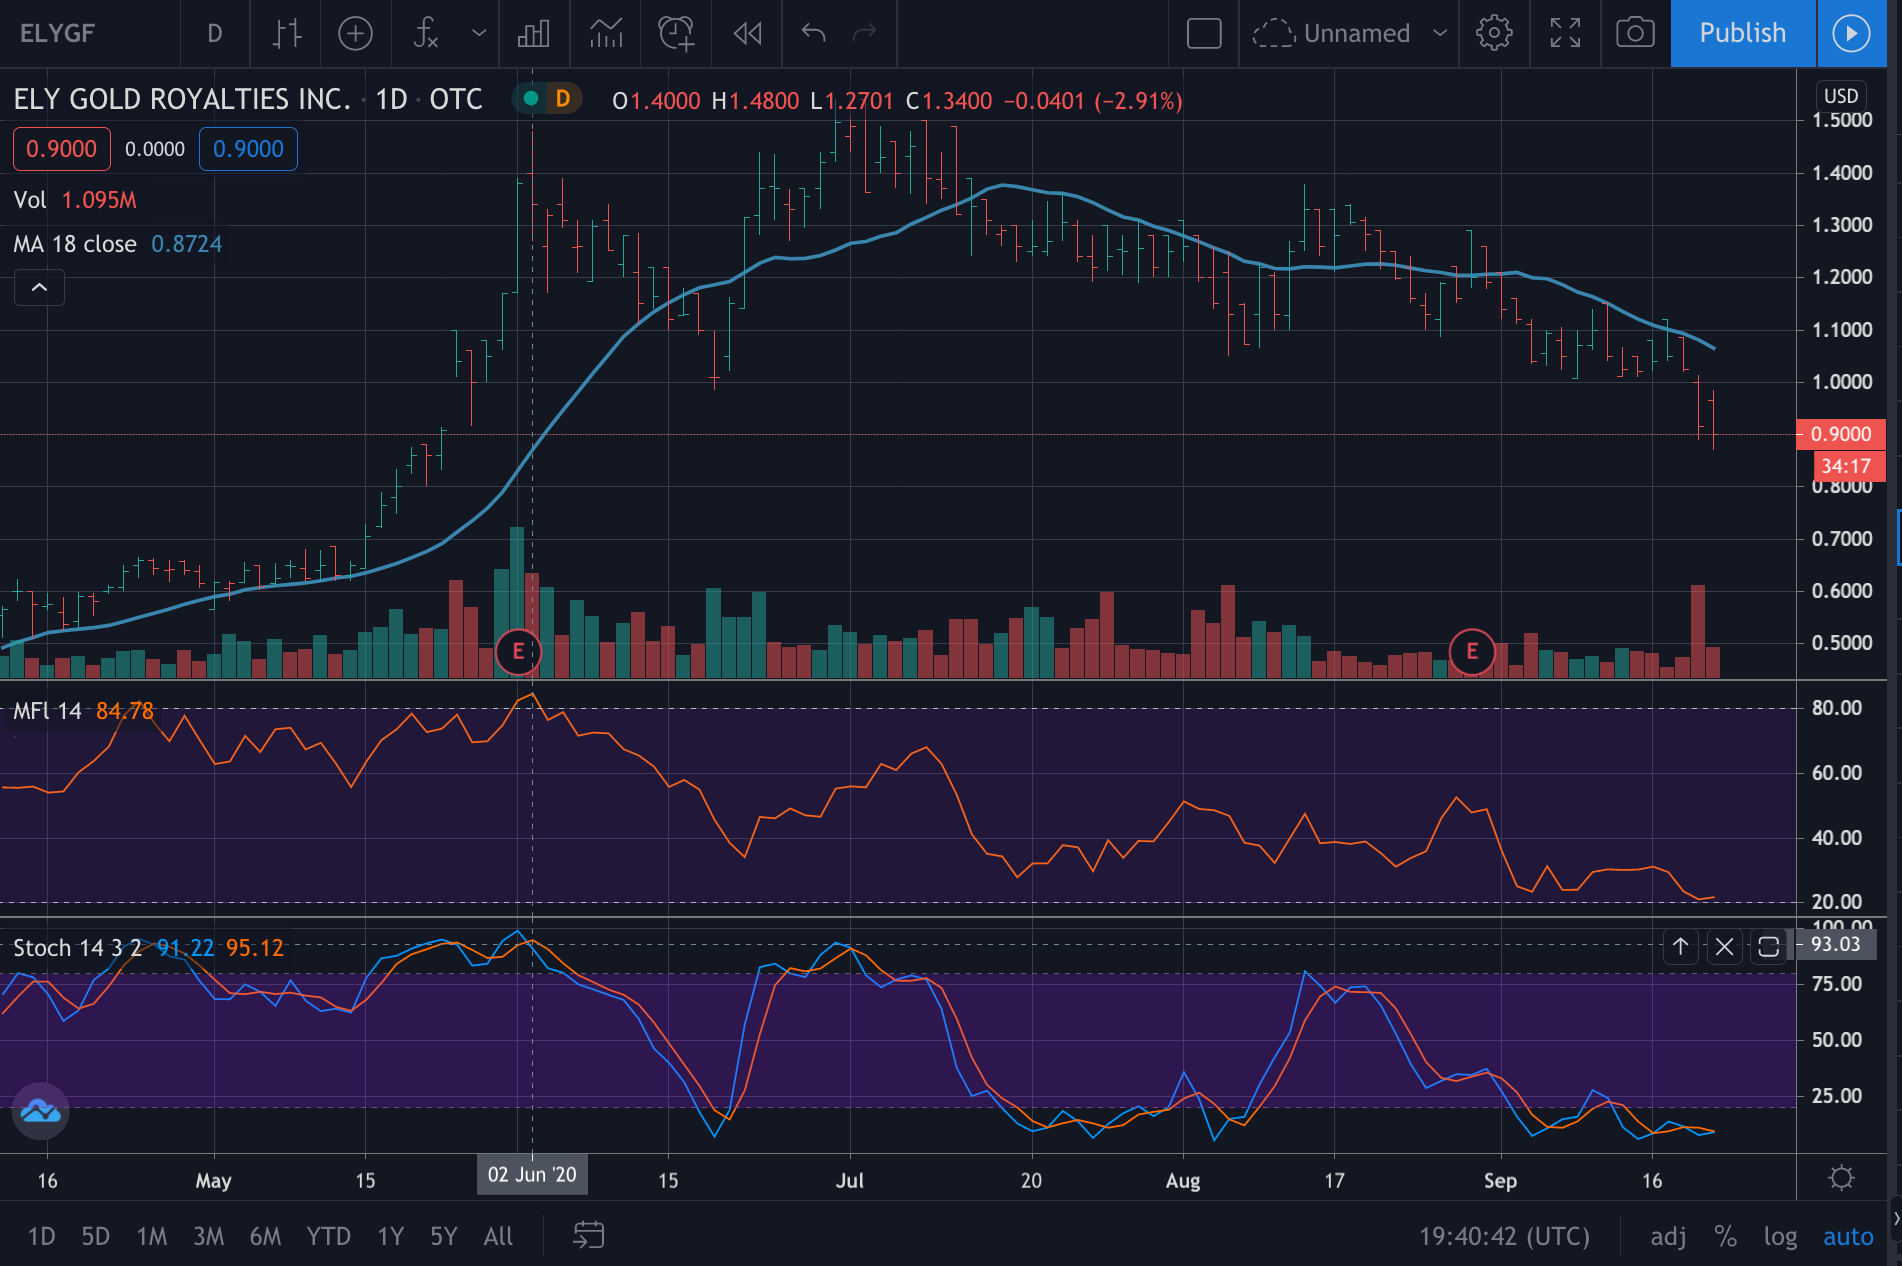Start bar replay with the rewind icon
Viewport: 1902px width, 1266px height.
747,34
